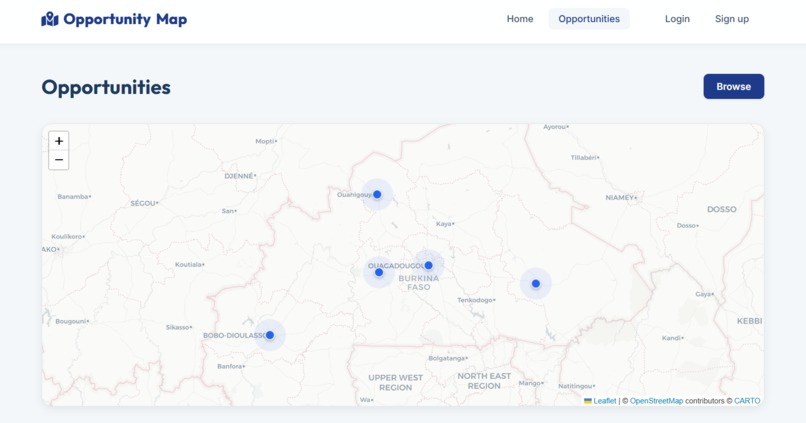The image size is (806, 423).
Task: Select the marker at Bobo-Dioulasso
Action: (269, 335)
